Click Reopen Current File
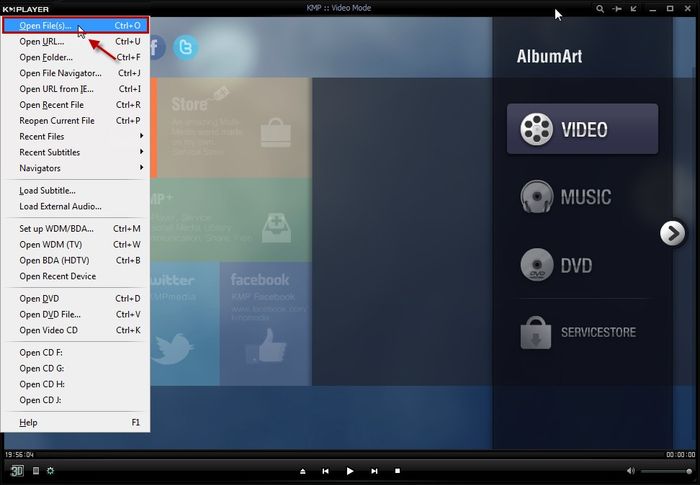This screenshot has width=700, height=485. pyautogui.click(x=75, y=121)
